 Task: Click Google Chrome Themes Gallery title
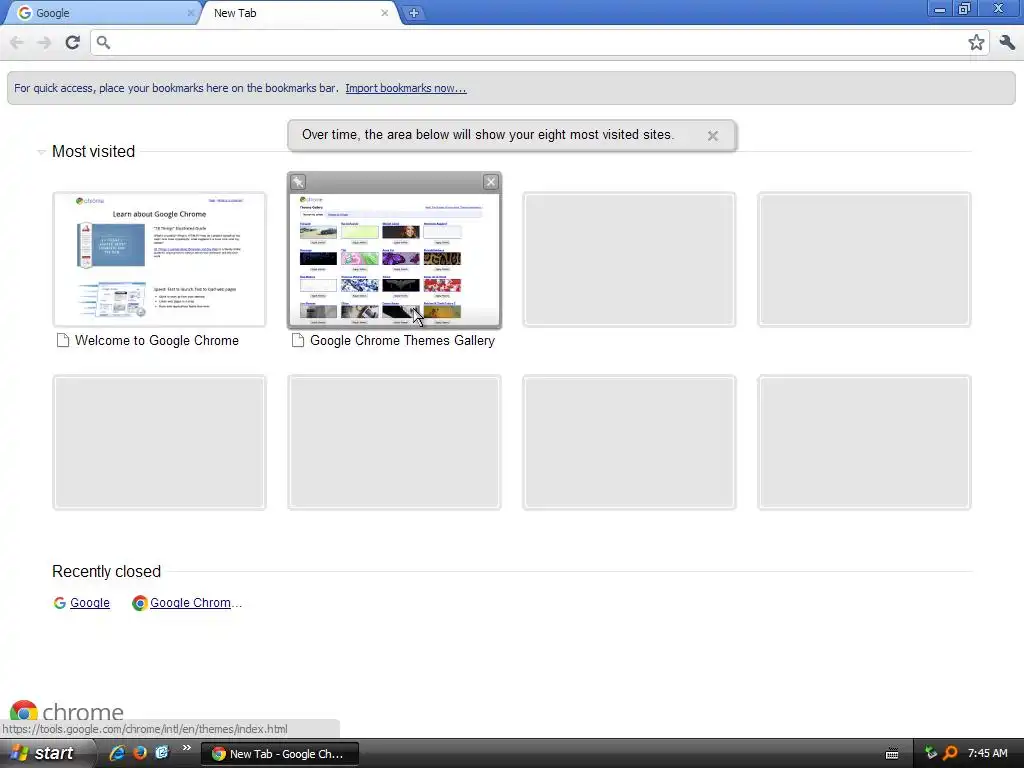click(402, 340)
